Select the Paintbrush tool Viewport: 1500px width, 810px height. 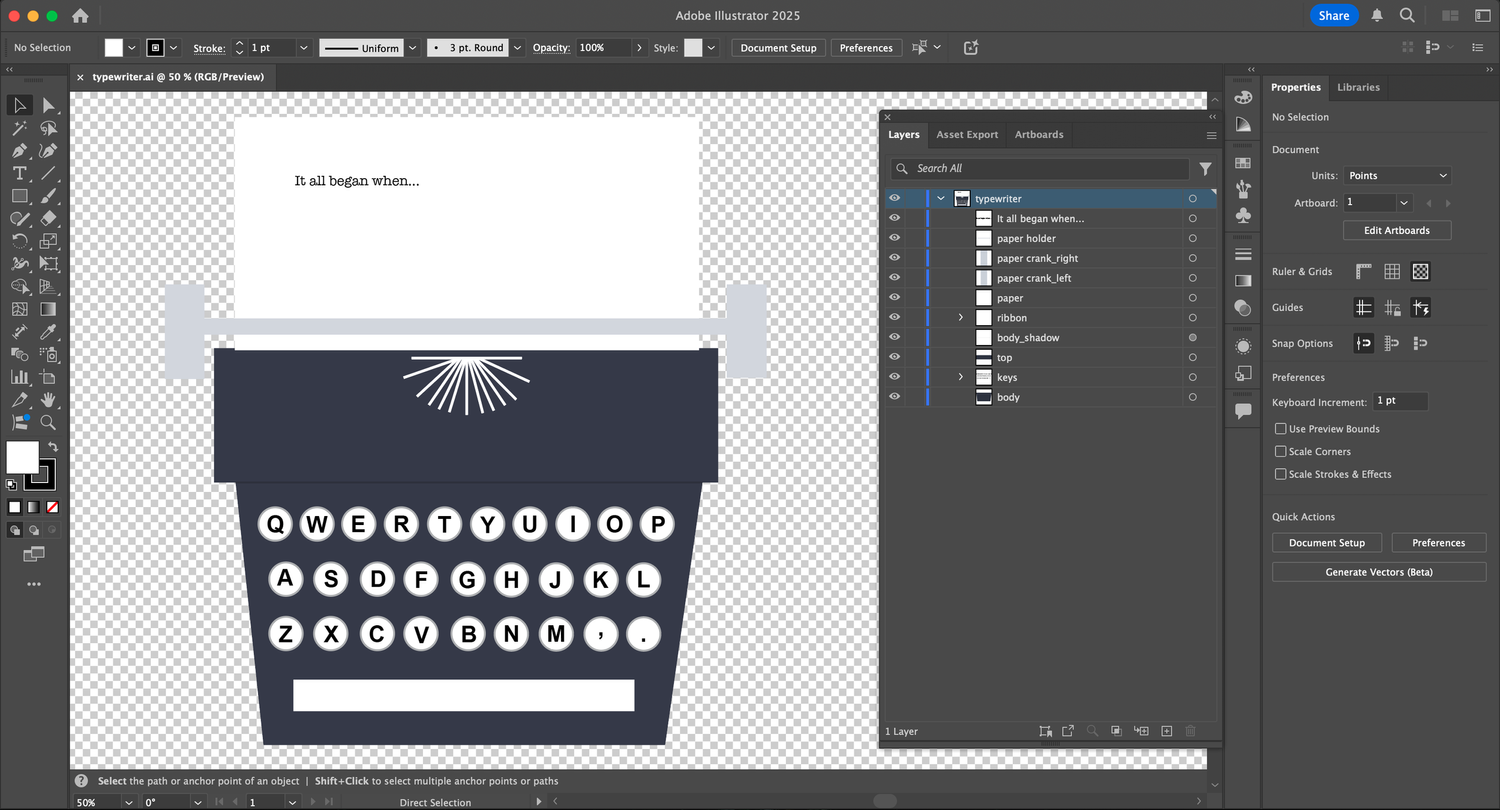coord(48,196)
